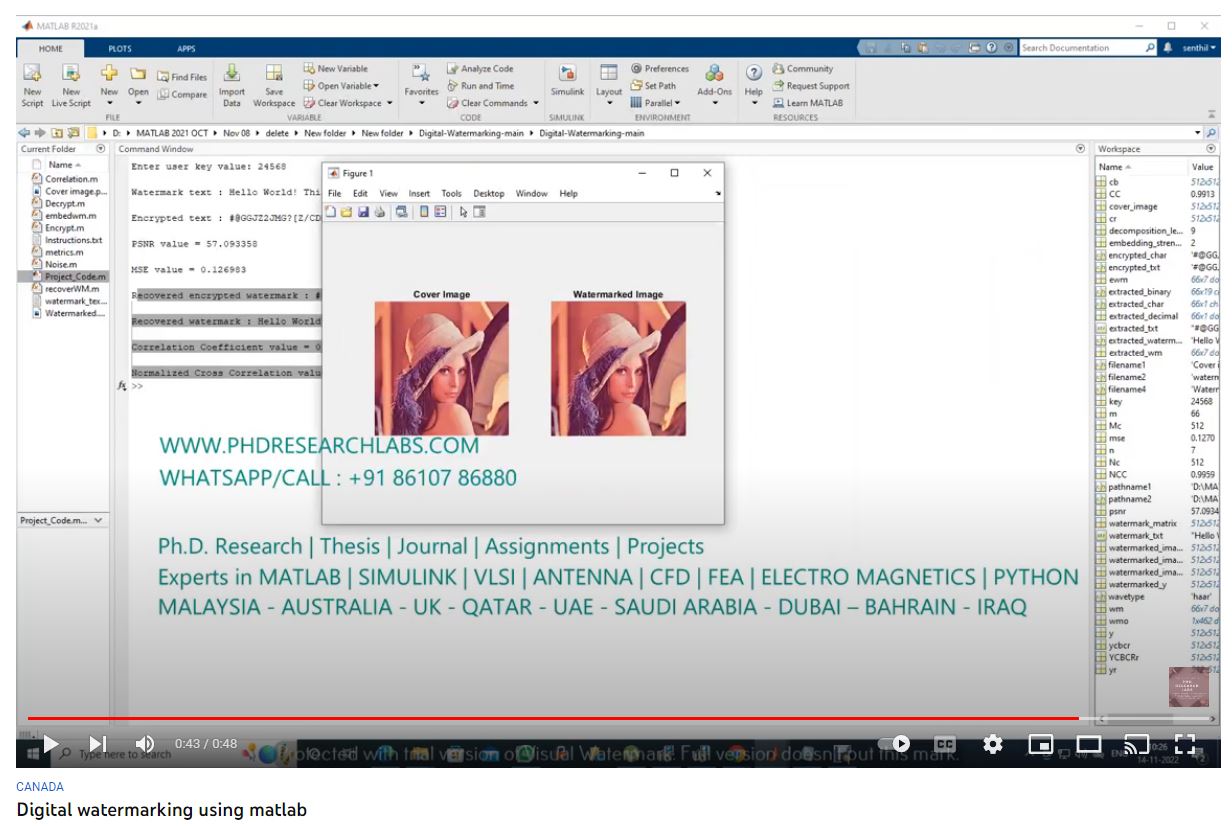Viewport: 1232px width, 826px height.
Task: Expand the Parallel dropdown menu
Action: [x=679, y=103]
